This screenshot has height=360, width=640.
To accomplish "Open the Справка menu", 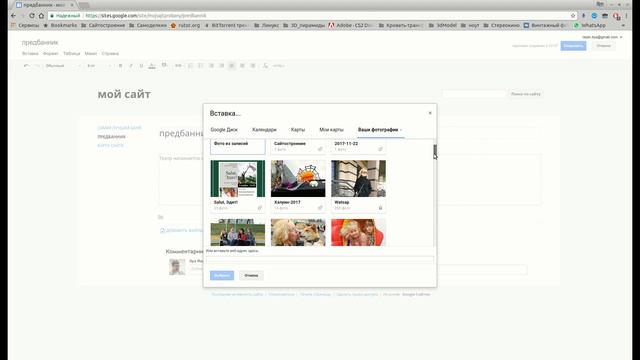I will point(110,53).
